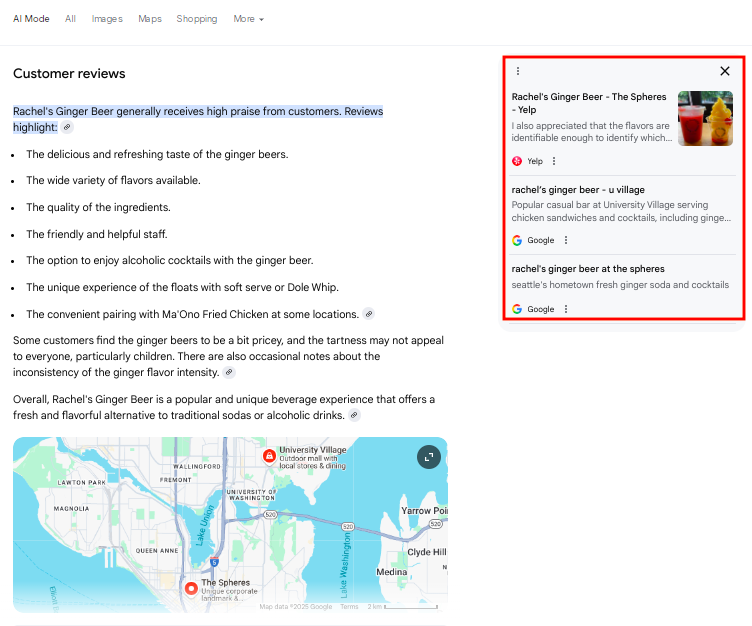Click the ginger beer drinks thumbnail
The image size is (752, 626).
tap(705, 118)
